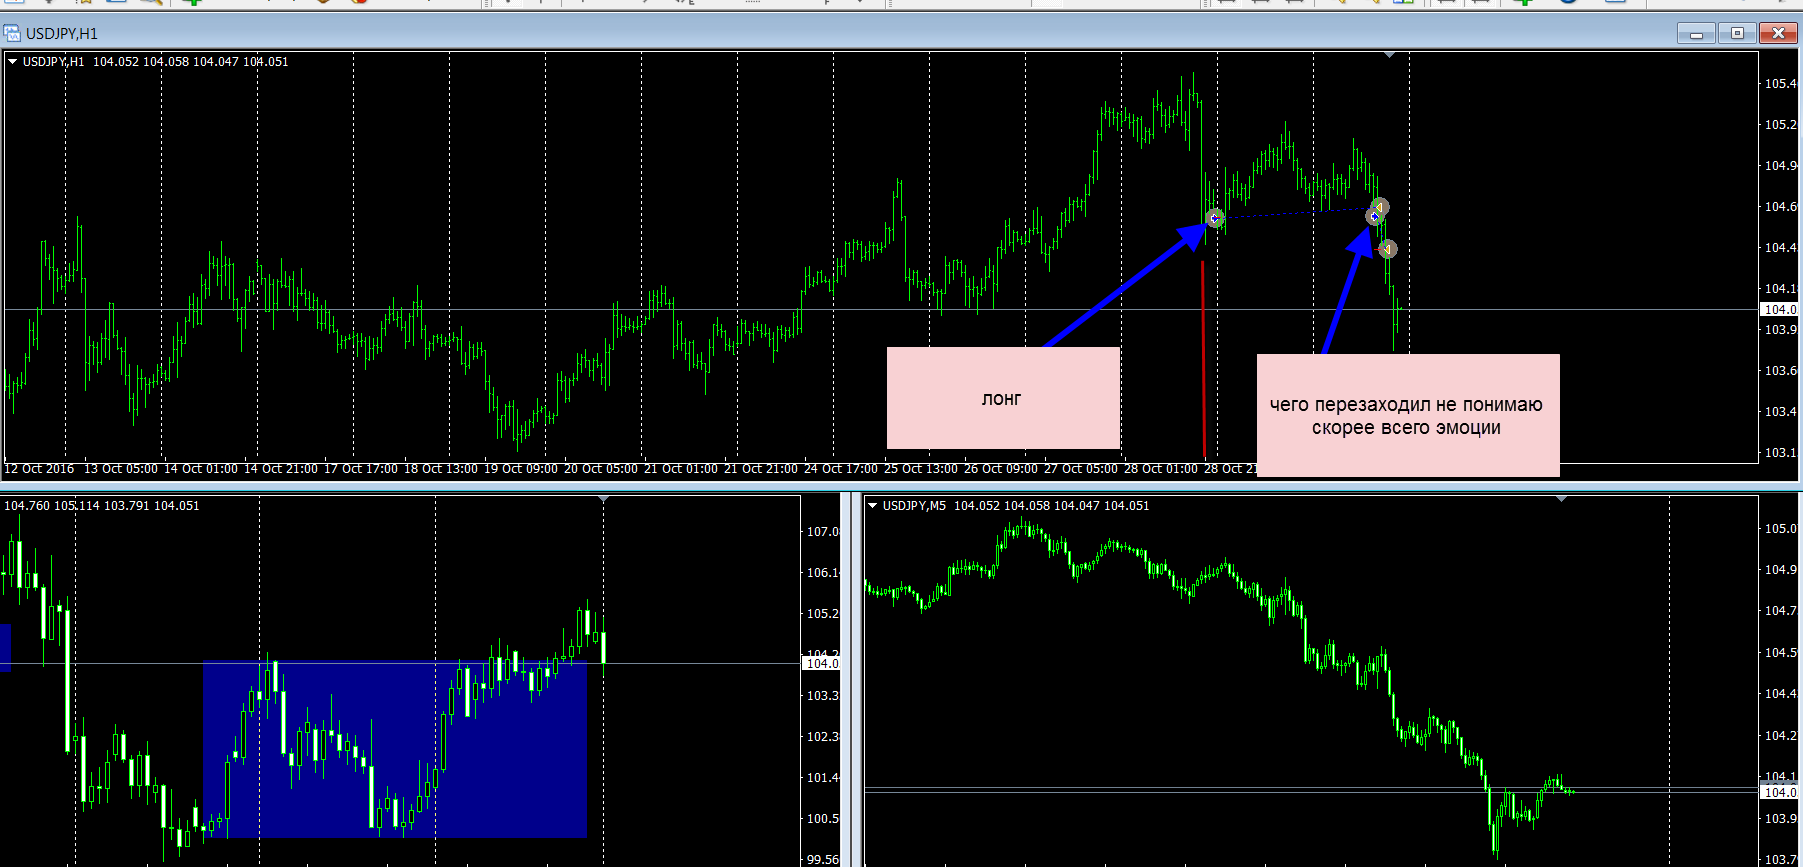Click the 21 Oct 01:00 time label
This screenshot has height=867, width=1803.
[x=681, y=468]
